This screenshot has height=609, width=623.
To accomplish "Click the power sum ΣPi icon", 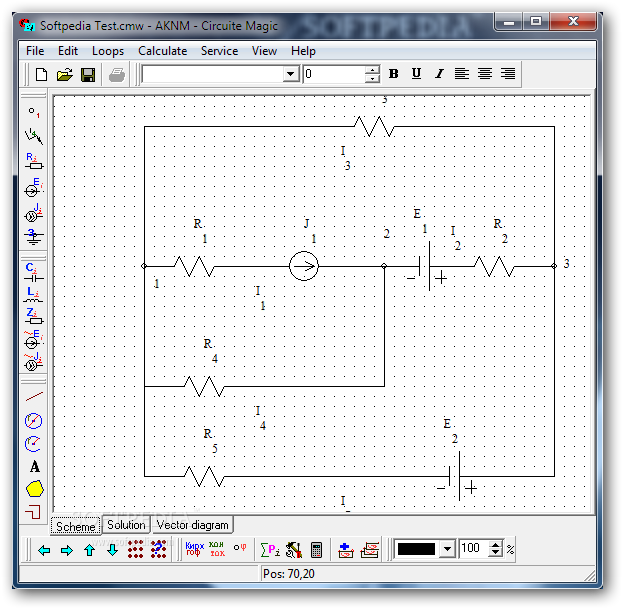I will point(270,550).
